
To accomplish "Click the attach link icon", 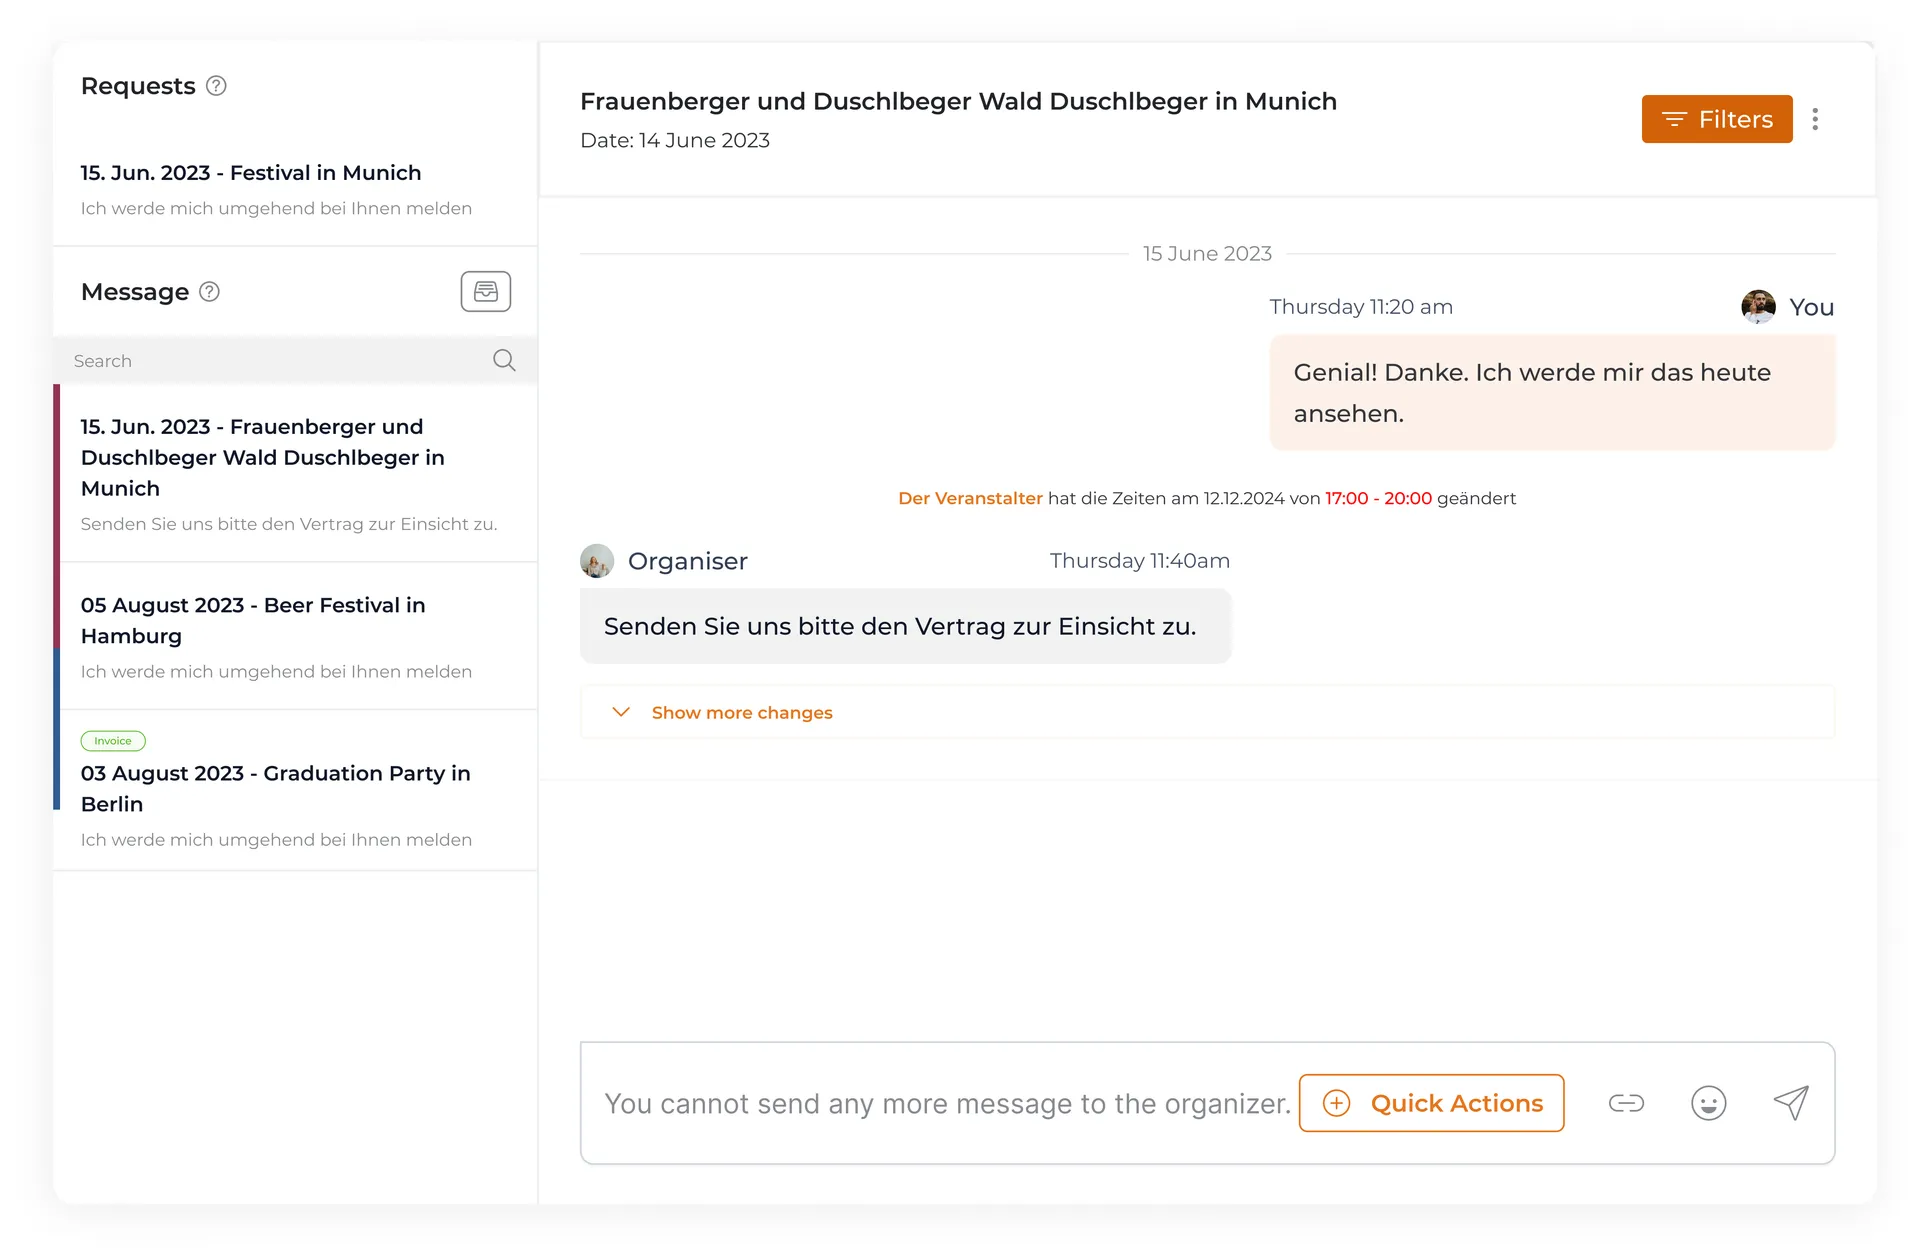I will [1626, 1103].
